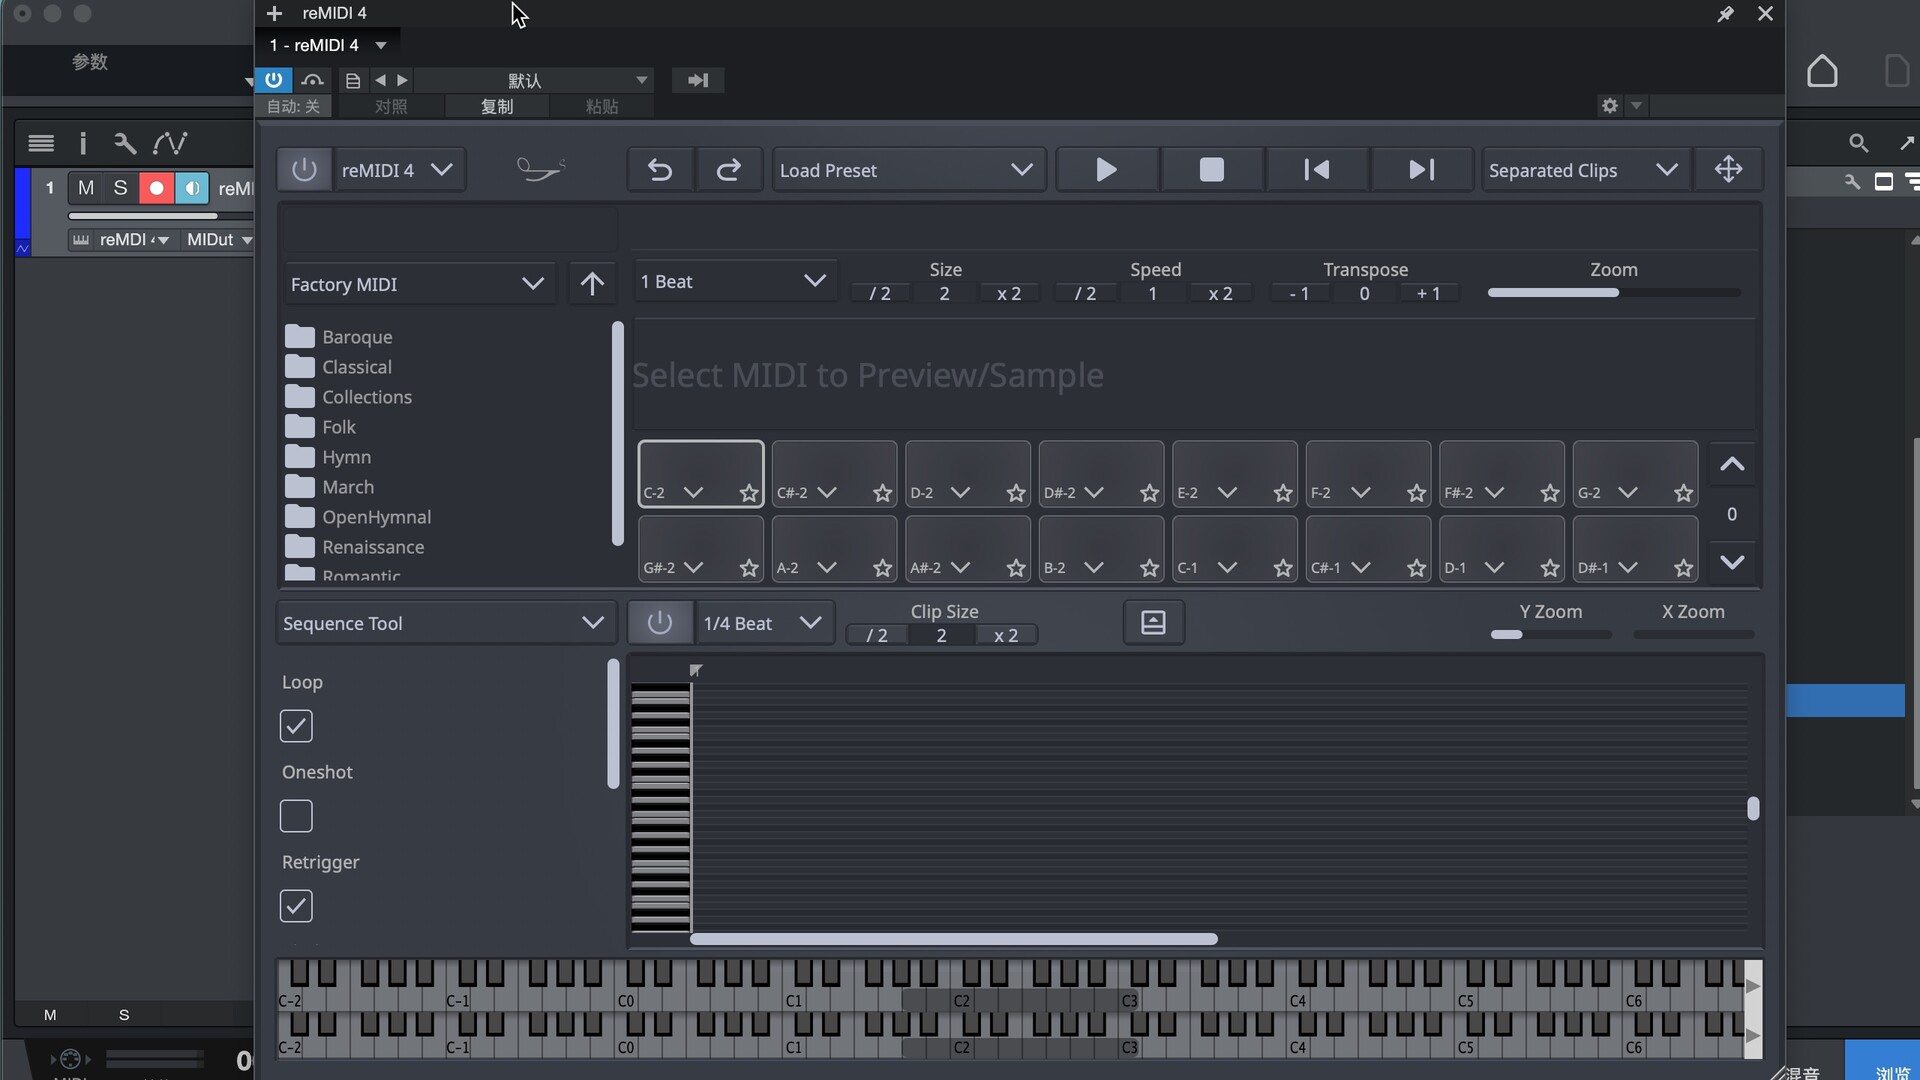
Task: Toggle record arm on track 1
Action: 156,188
